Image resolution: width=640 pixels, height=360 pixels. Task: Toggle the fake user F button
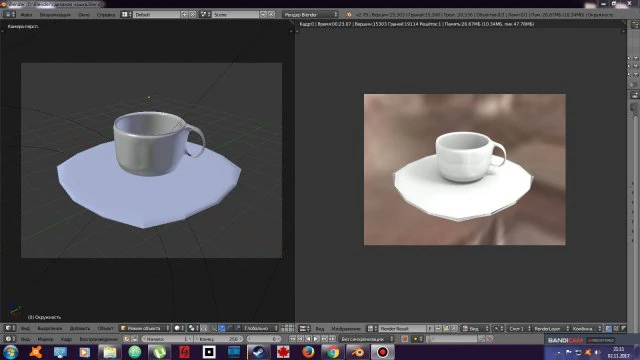point(430,328)
